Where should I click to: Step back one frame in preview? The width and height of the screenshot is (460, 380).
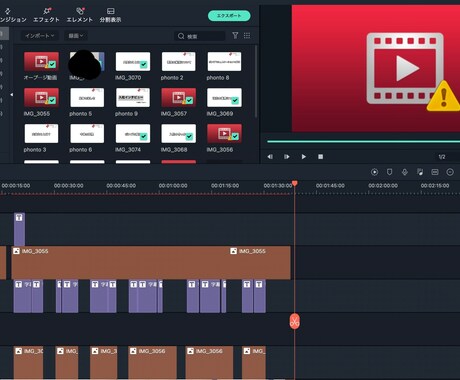pos(270,157)
